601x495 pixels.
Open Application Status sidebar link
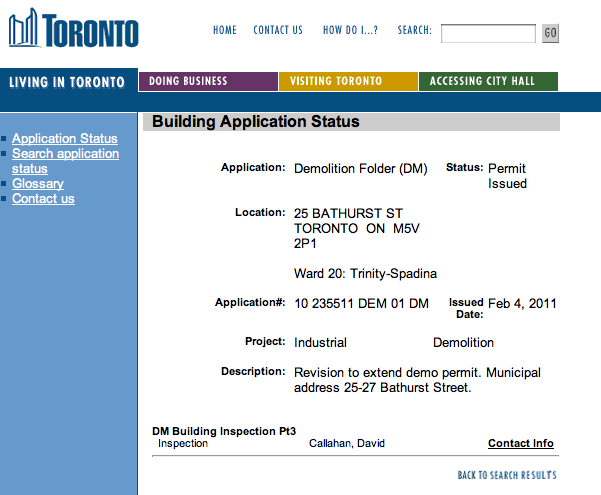tap(65, 138)
